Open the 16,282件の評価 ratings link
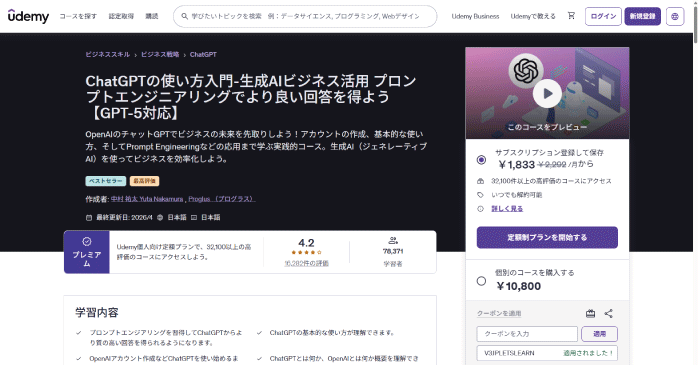698x365 pixels. point(306,264)
